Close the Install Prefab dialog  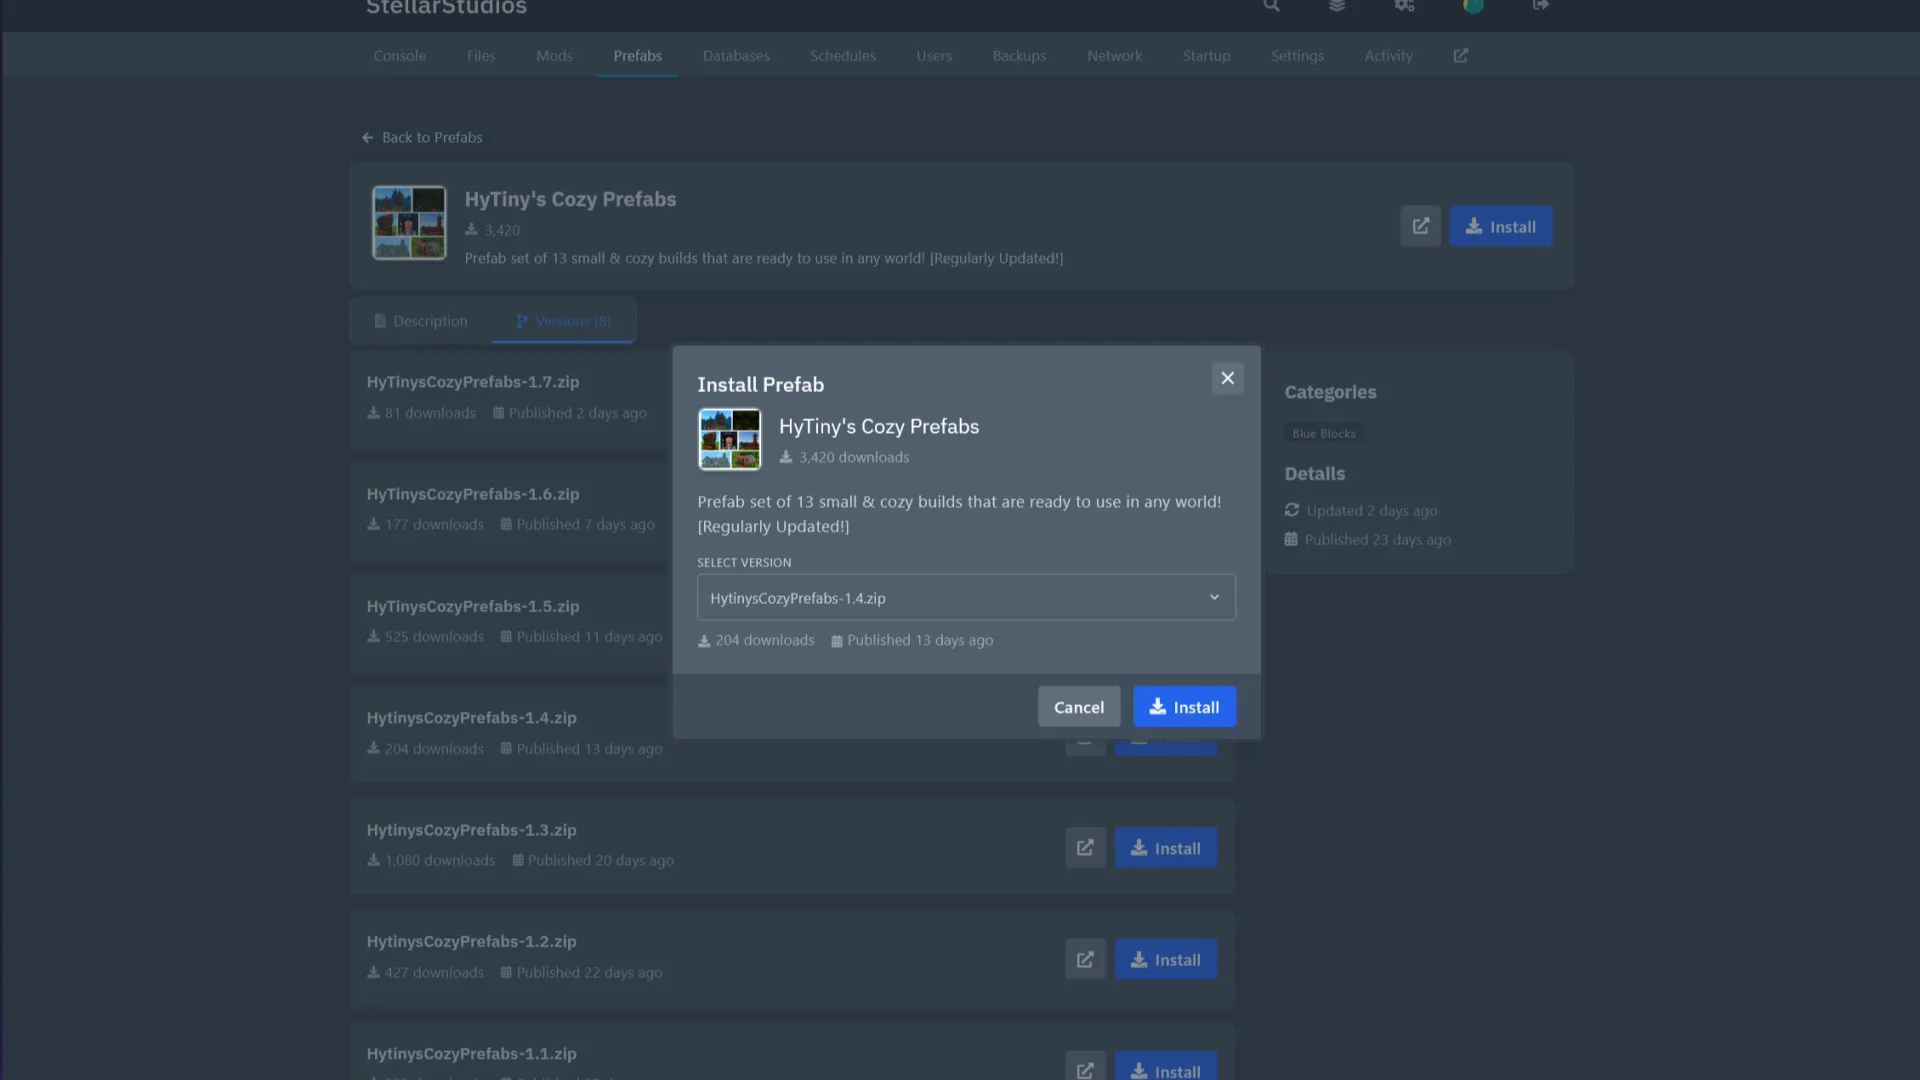tap(1227, 378)
